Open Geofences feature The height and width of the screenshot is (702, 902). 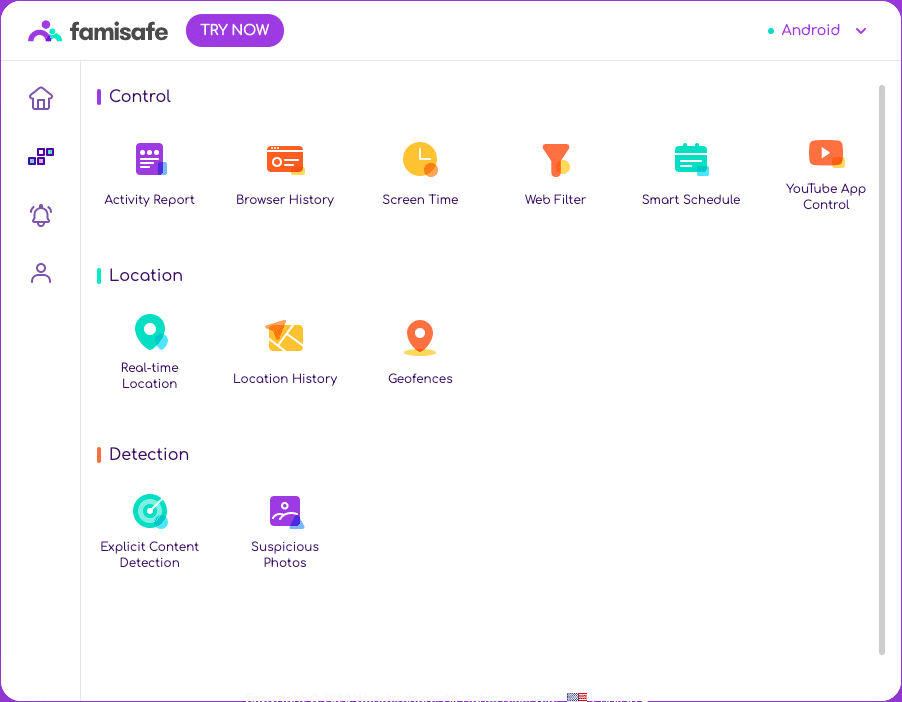tap(420, 338)
